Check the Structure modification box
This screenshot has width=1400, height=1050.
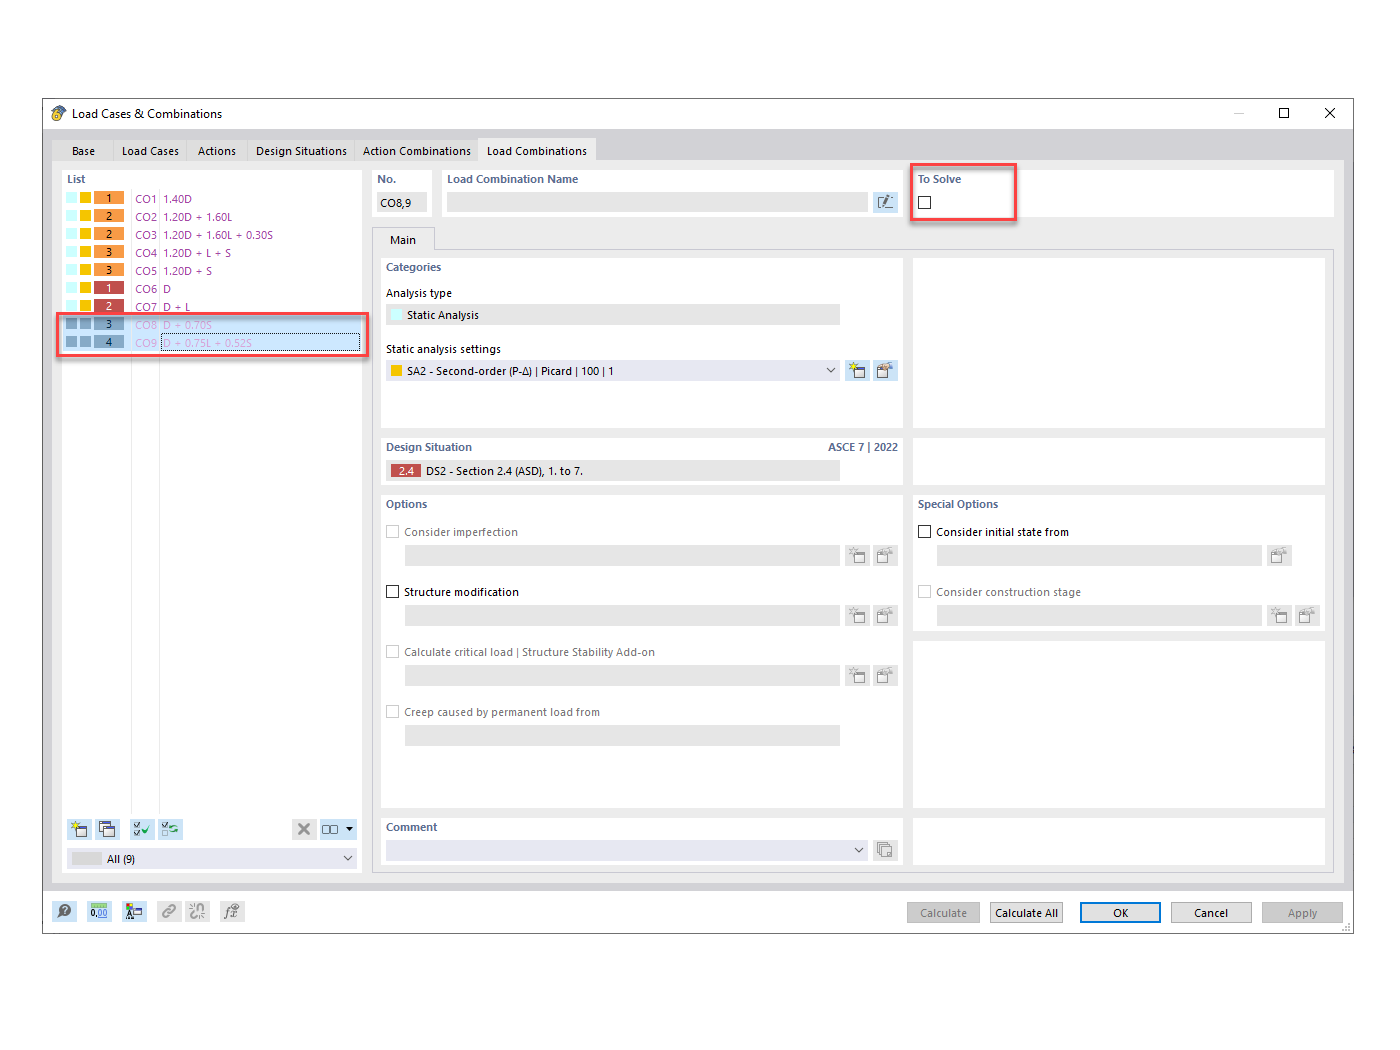pos(393,592)
